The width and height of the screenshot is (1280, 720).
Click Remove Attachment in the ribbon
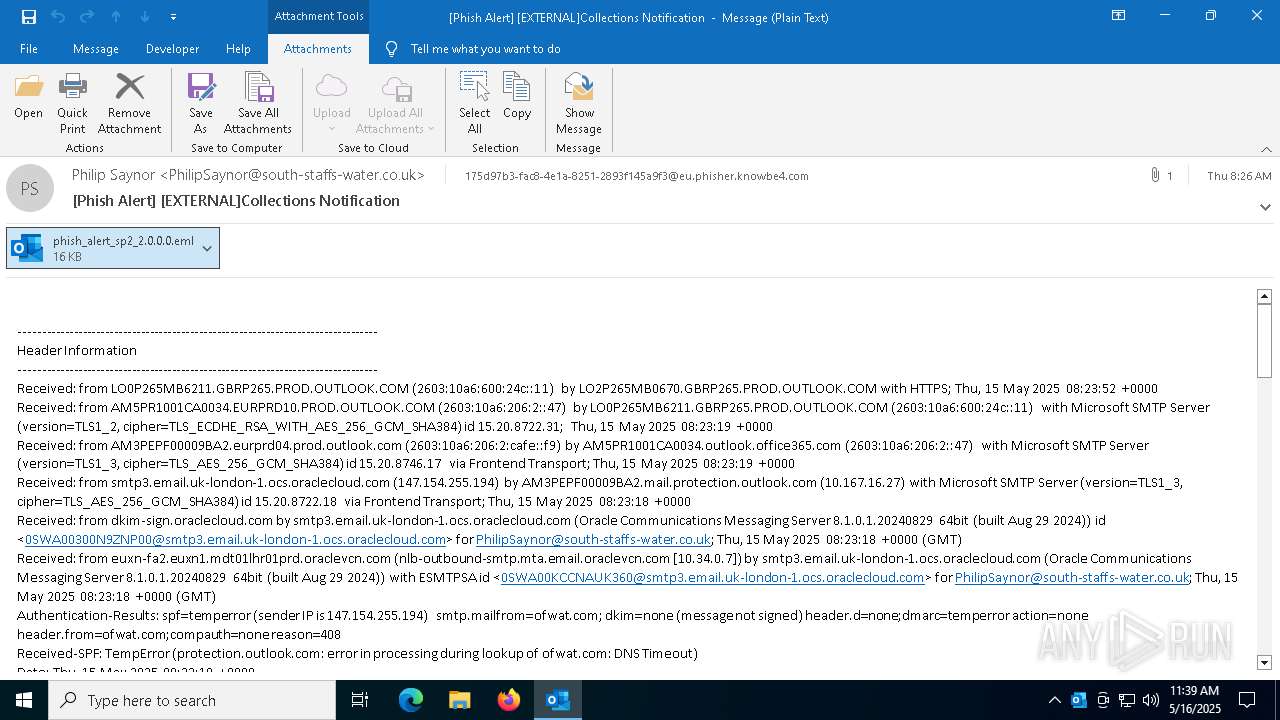pos(129,104)
